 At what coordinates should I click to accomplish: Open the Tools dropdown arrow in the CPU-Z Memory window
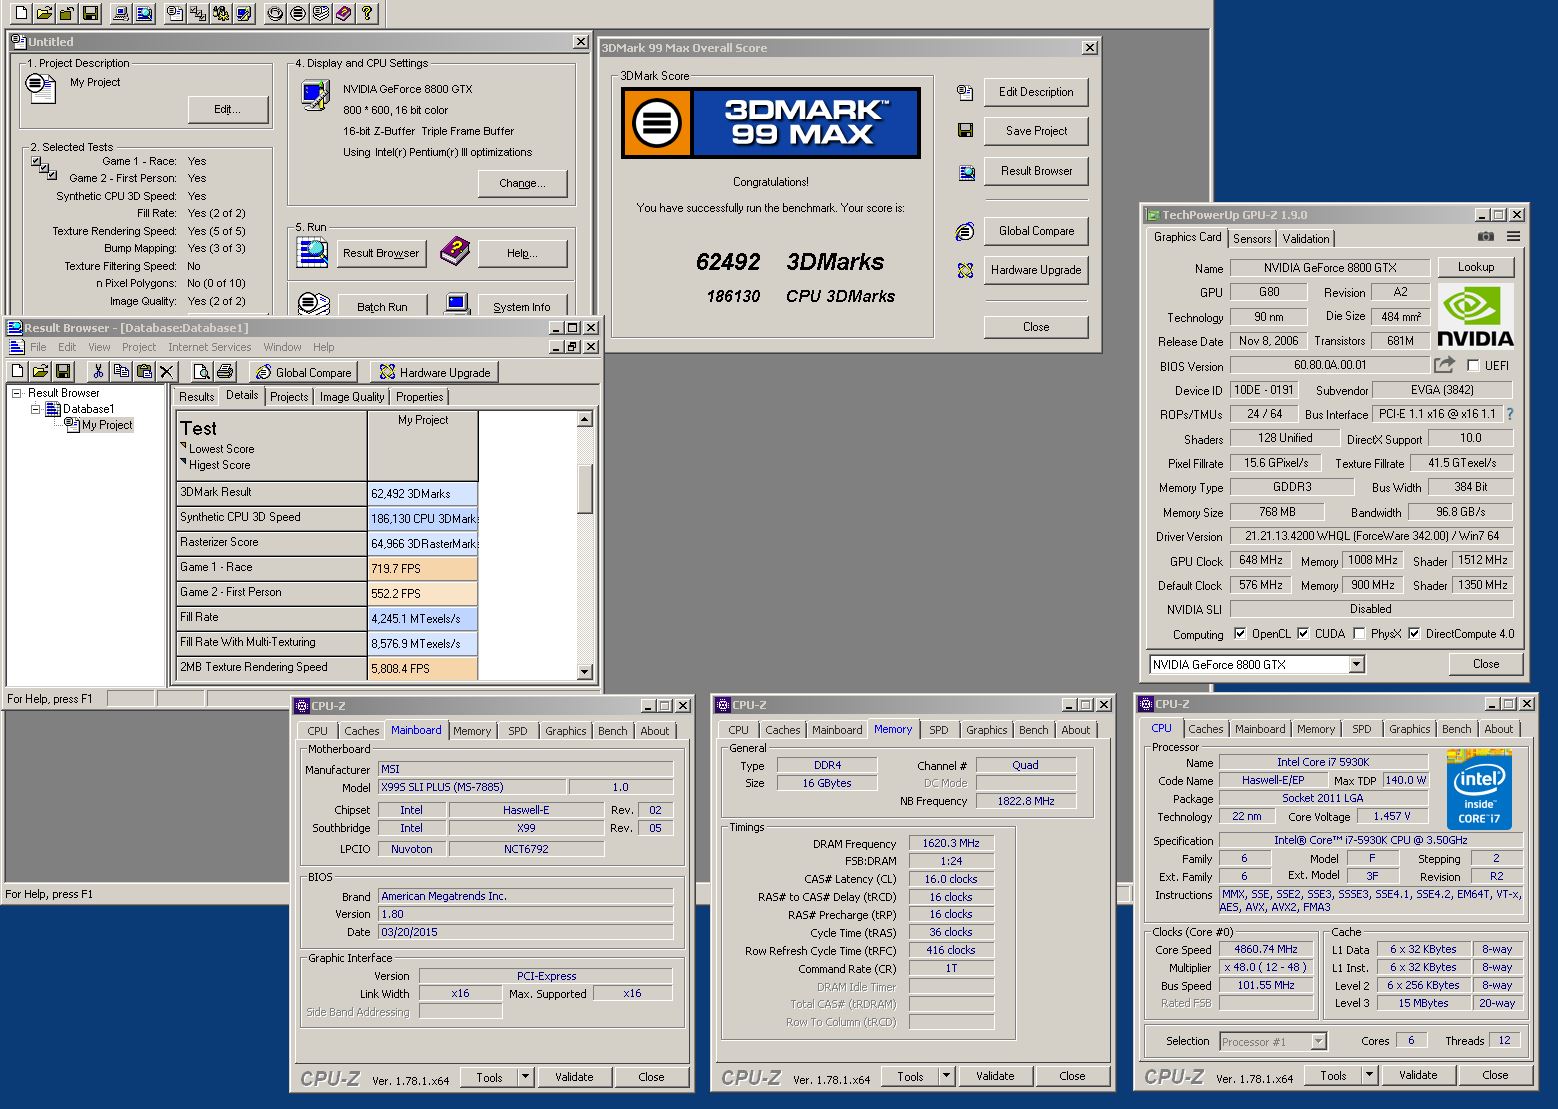click(947, 1076)
